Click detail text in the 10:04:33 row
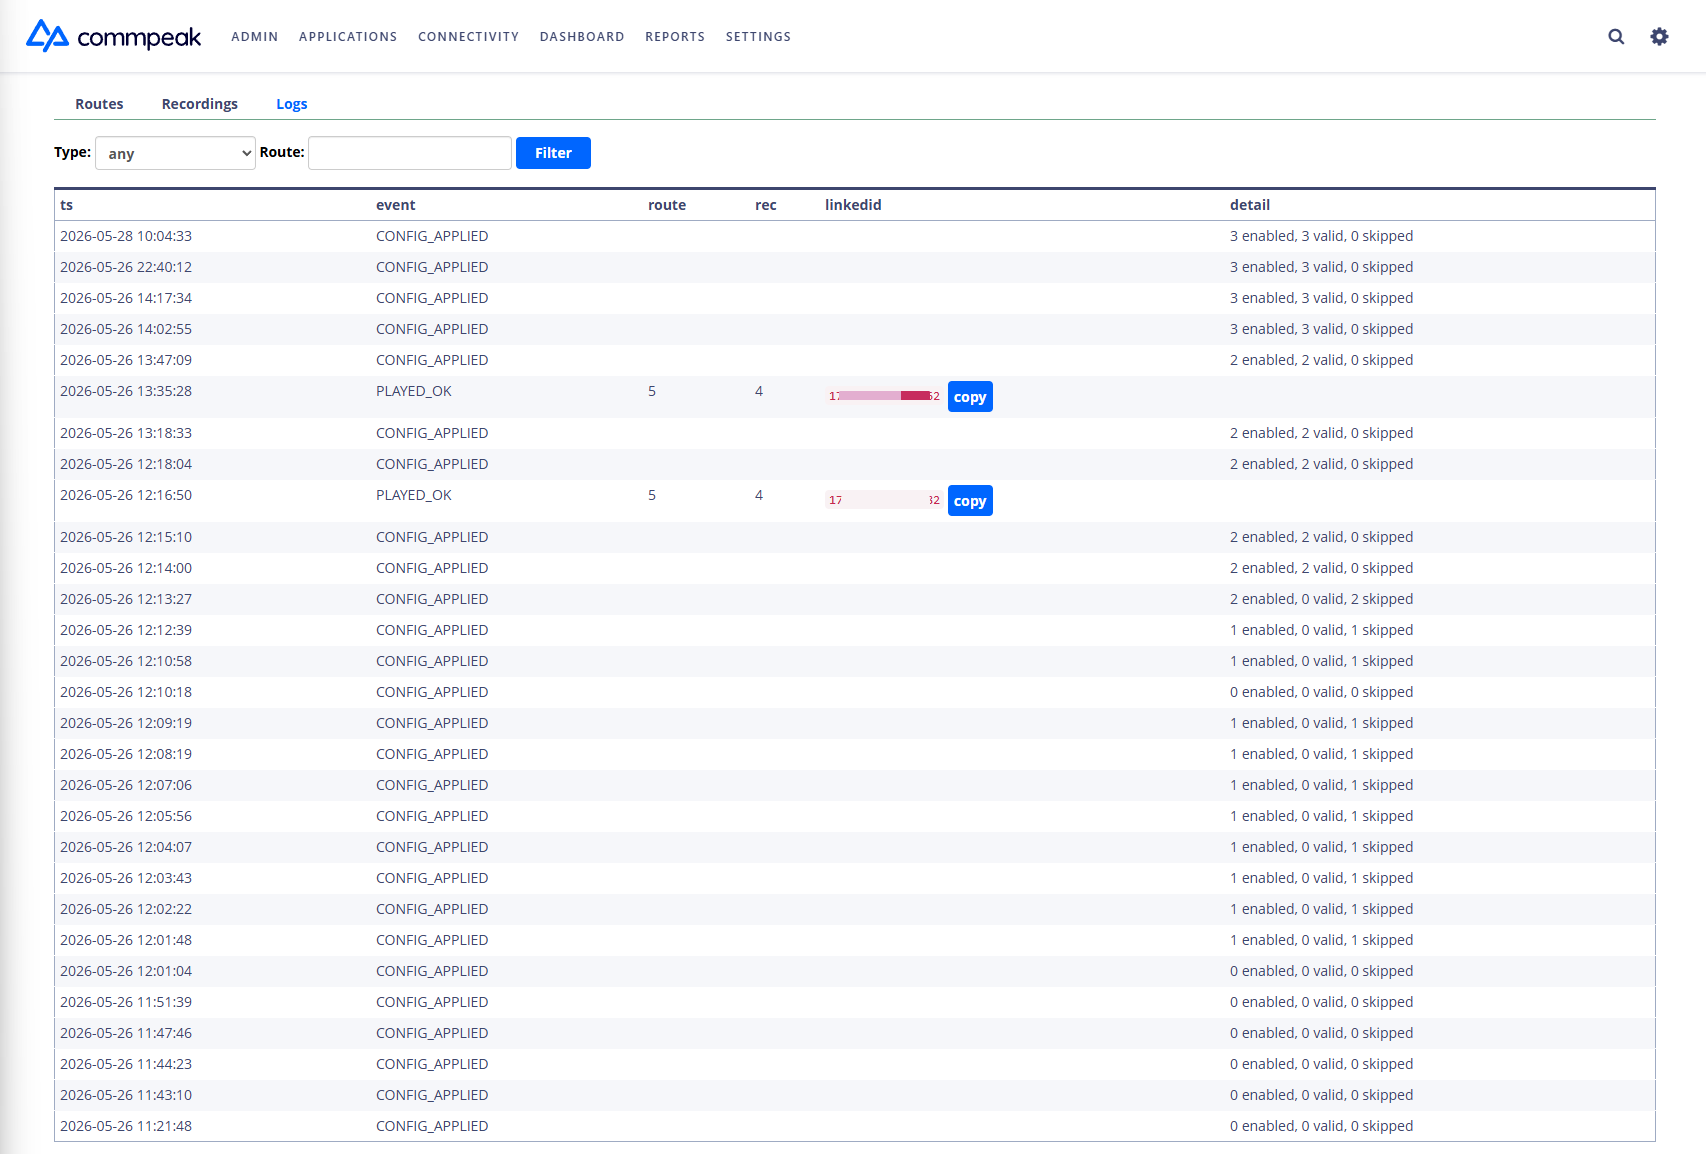The image size is (1706, 1154). [x=1322, y=236]
